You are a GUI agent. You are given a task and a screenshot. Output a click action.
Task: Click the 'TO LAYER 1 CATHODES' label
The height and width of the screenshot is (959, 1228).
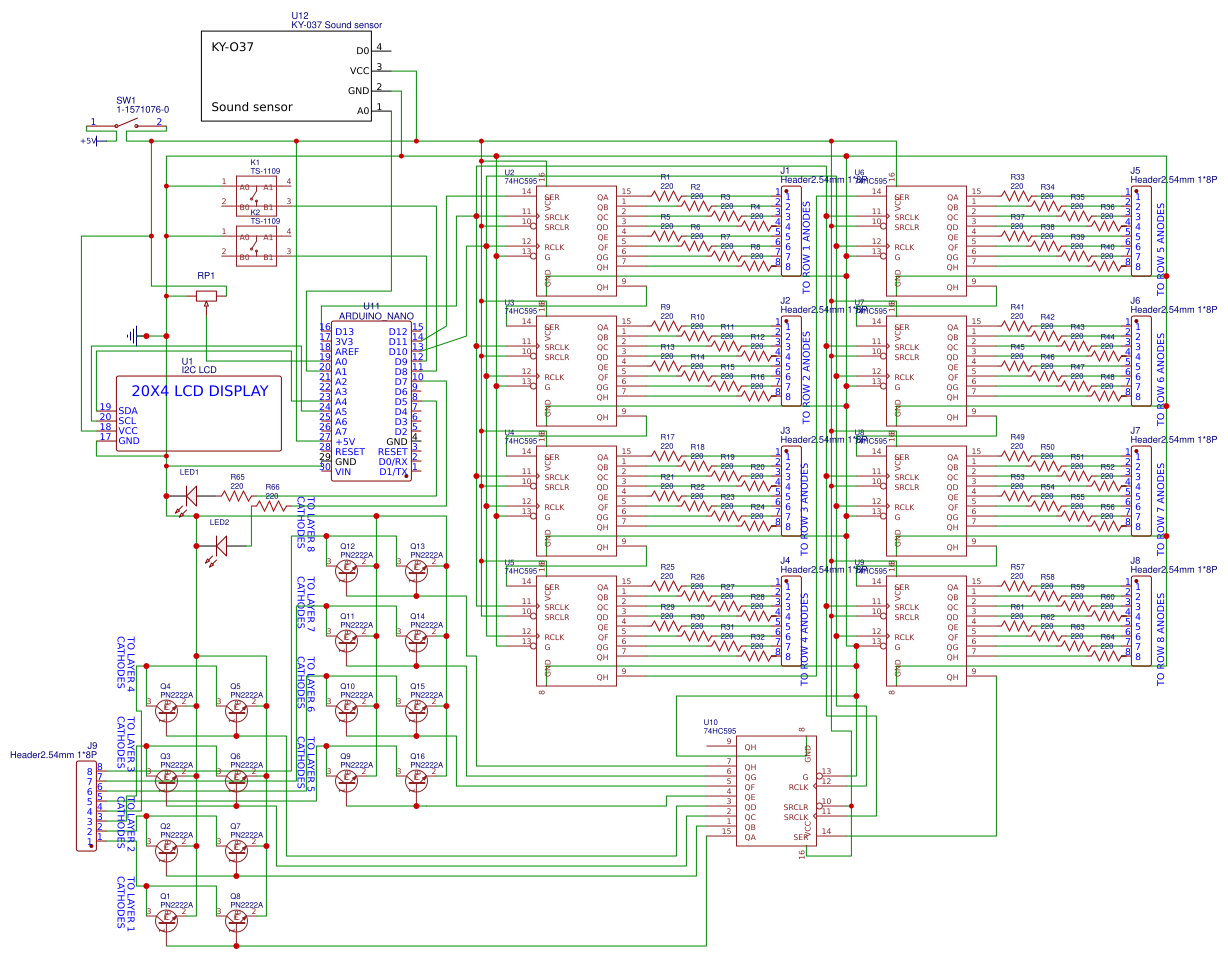pyautogui.click(x=124, y=903)
